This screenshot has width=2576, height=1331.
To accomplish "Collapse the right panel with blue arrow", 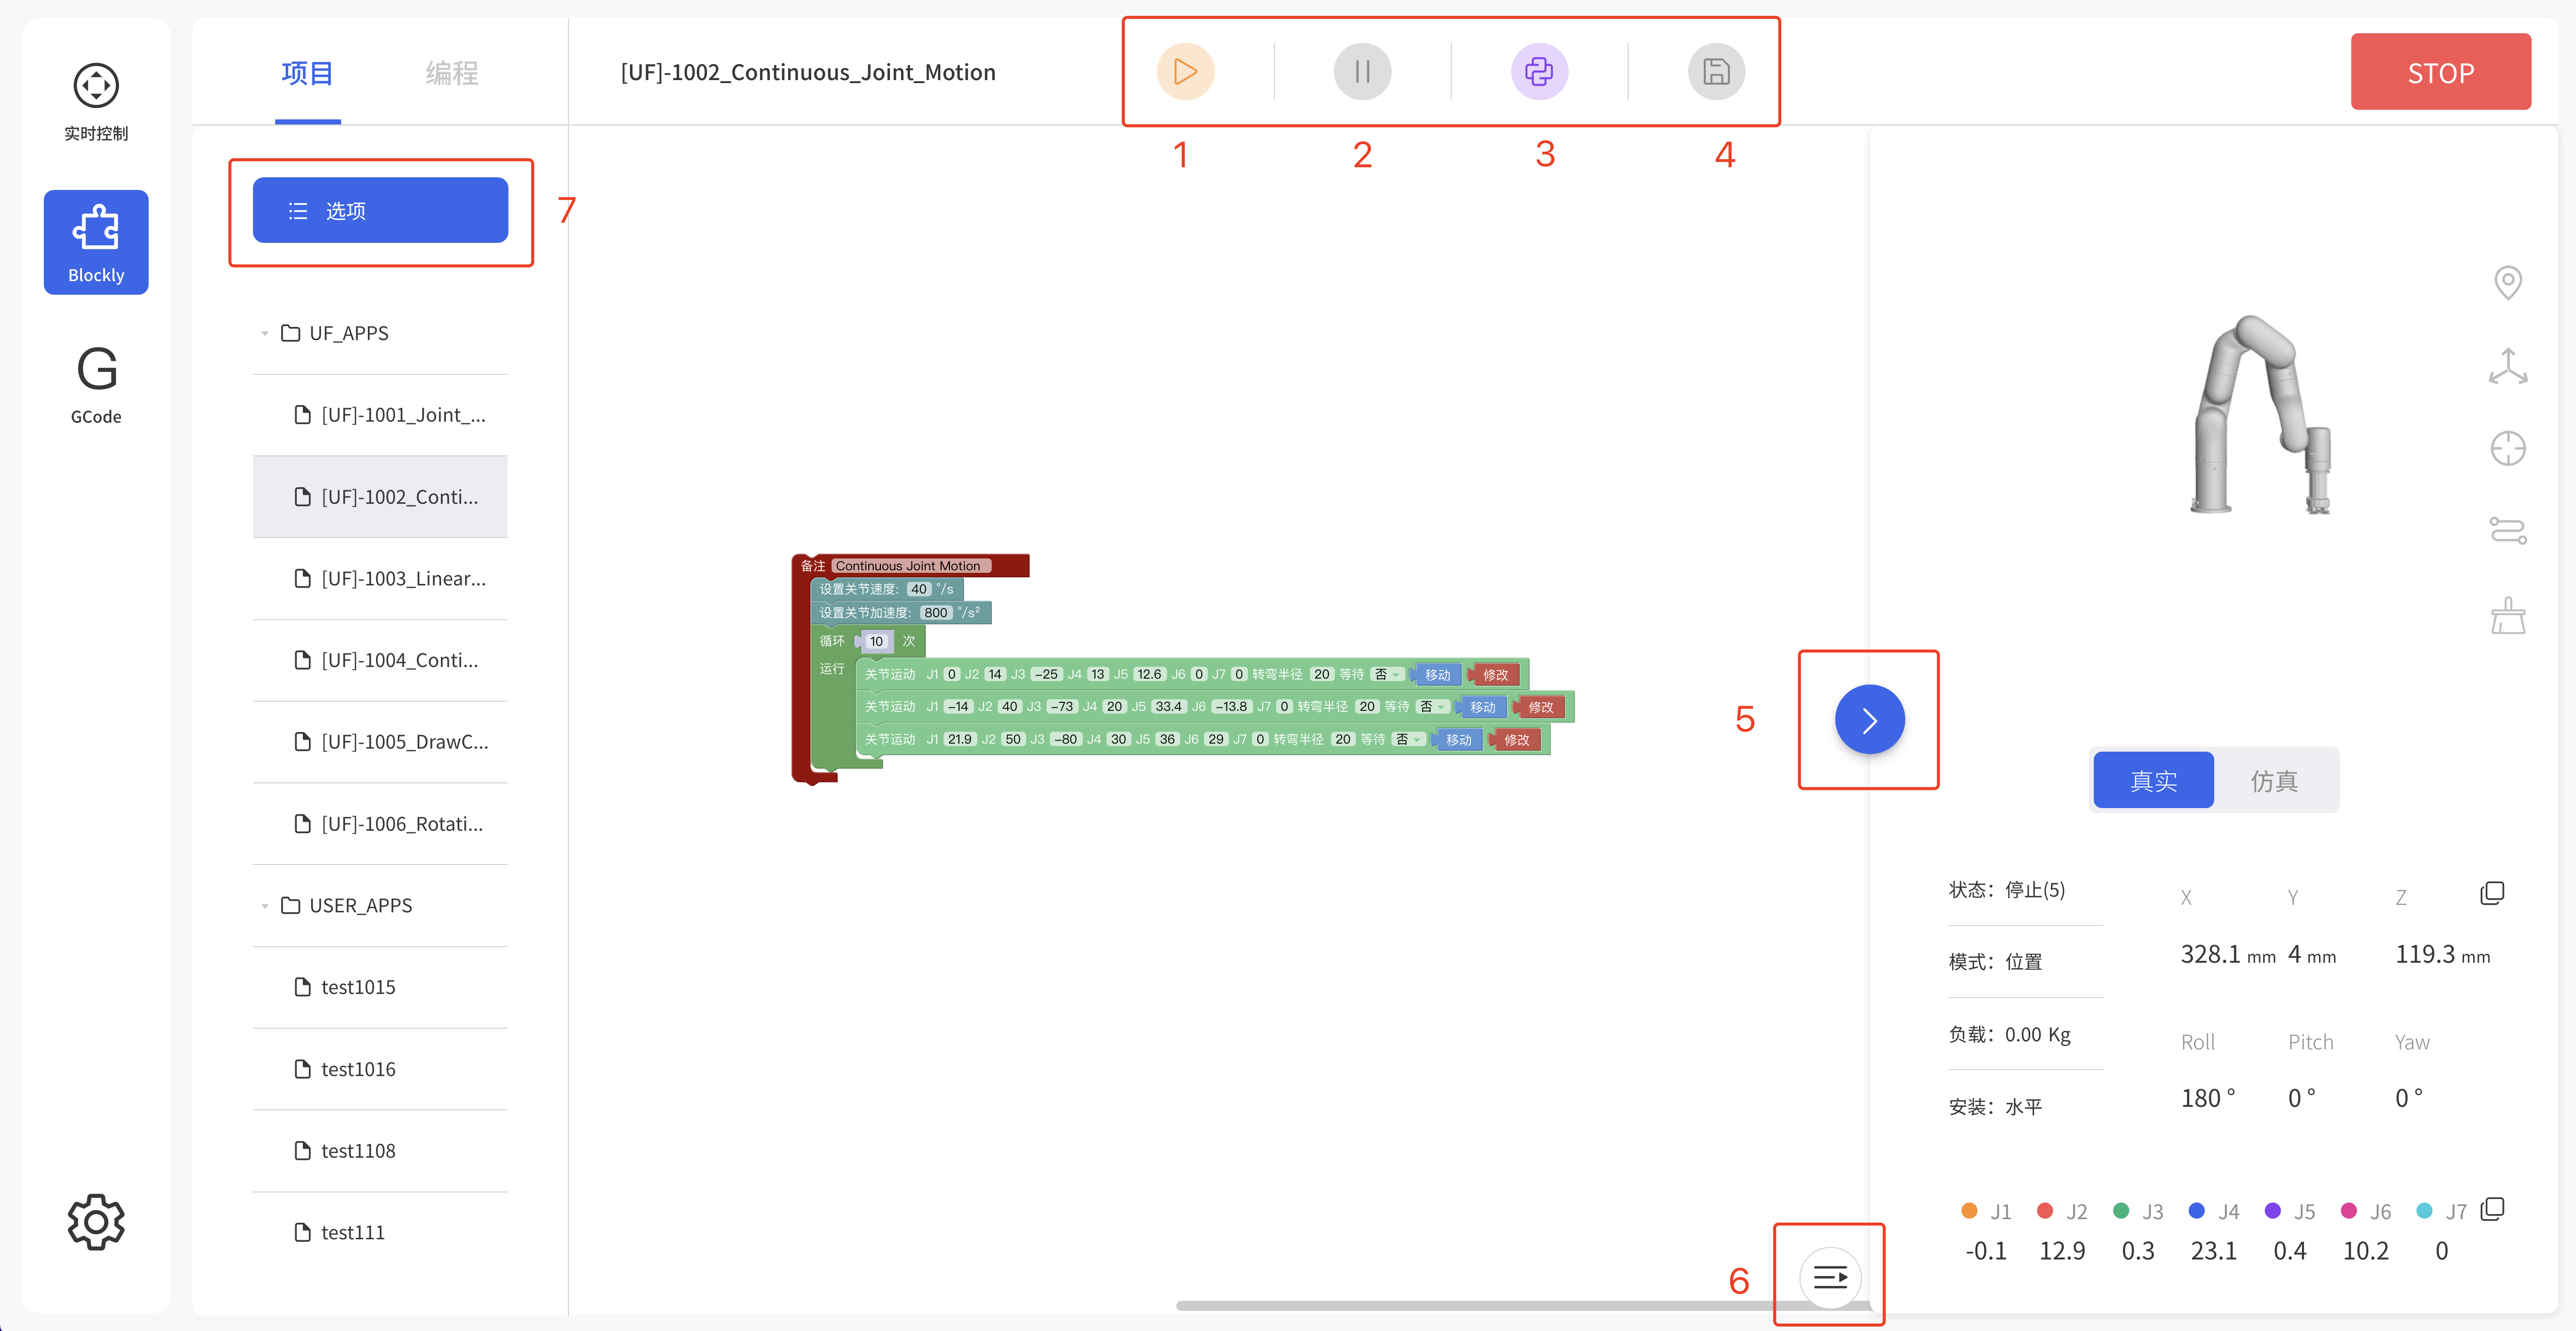I will (1869, 720).
